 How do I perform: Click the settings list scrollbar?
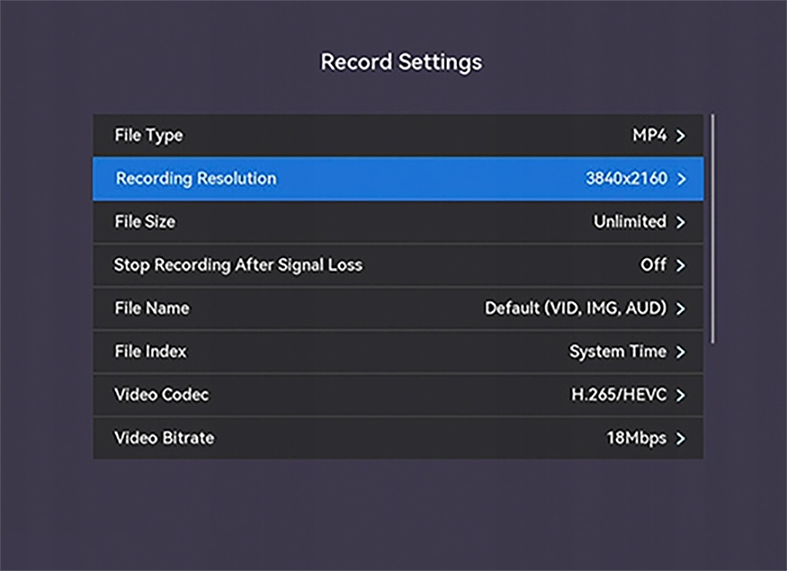pos(712,230)
